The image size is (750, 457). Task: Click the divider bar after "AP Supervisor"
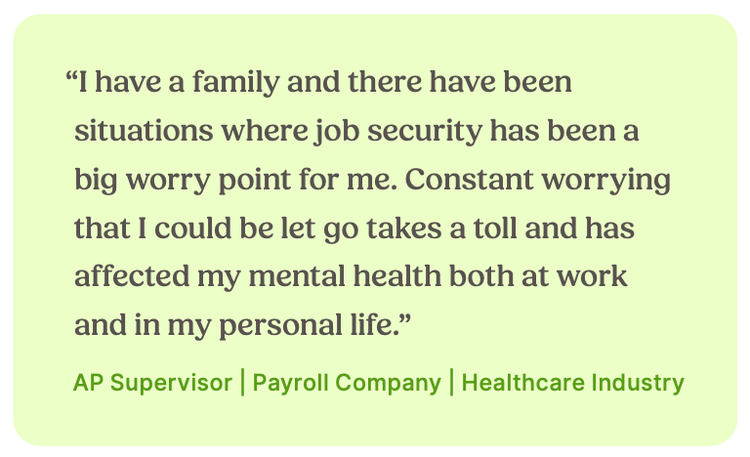(243, 382)
